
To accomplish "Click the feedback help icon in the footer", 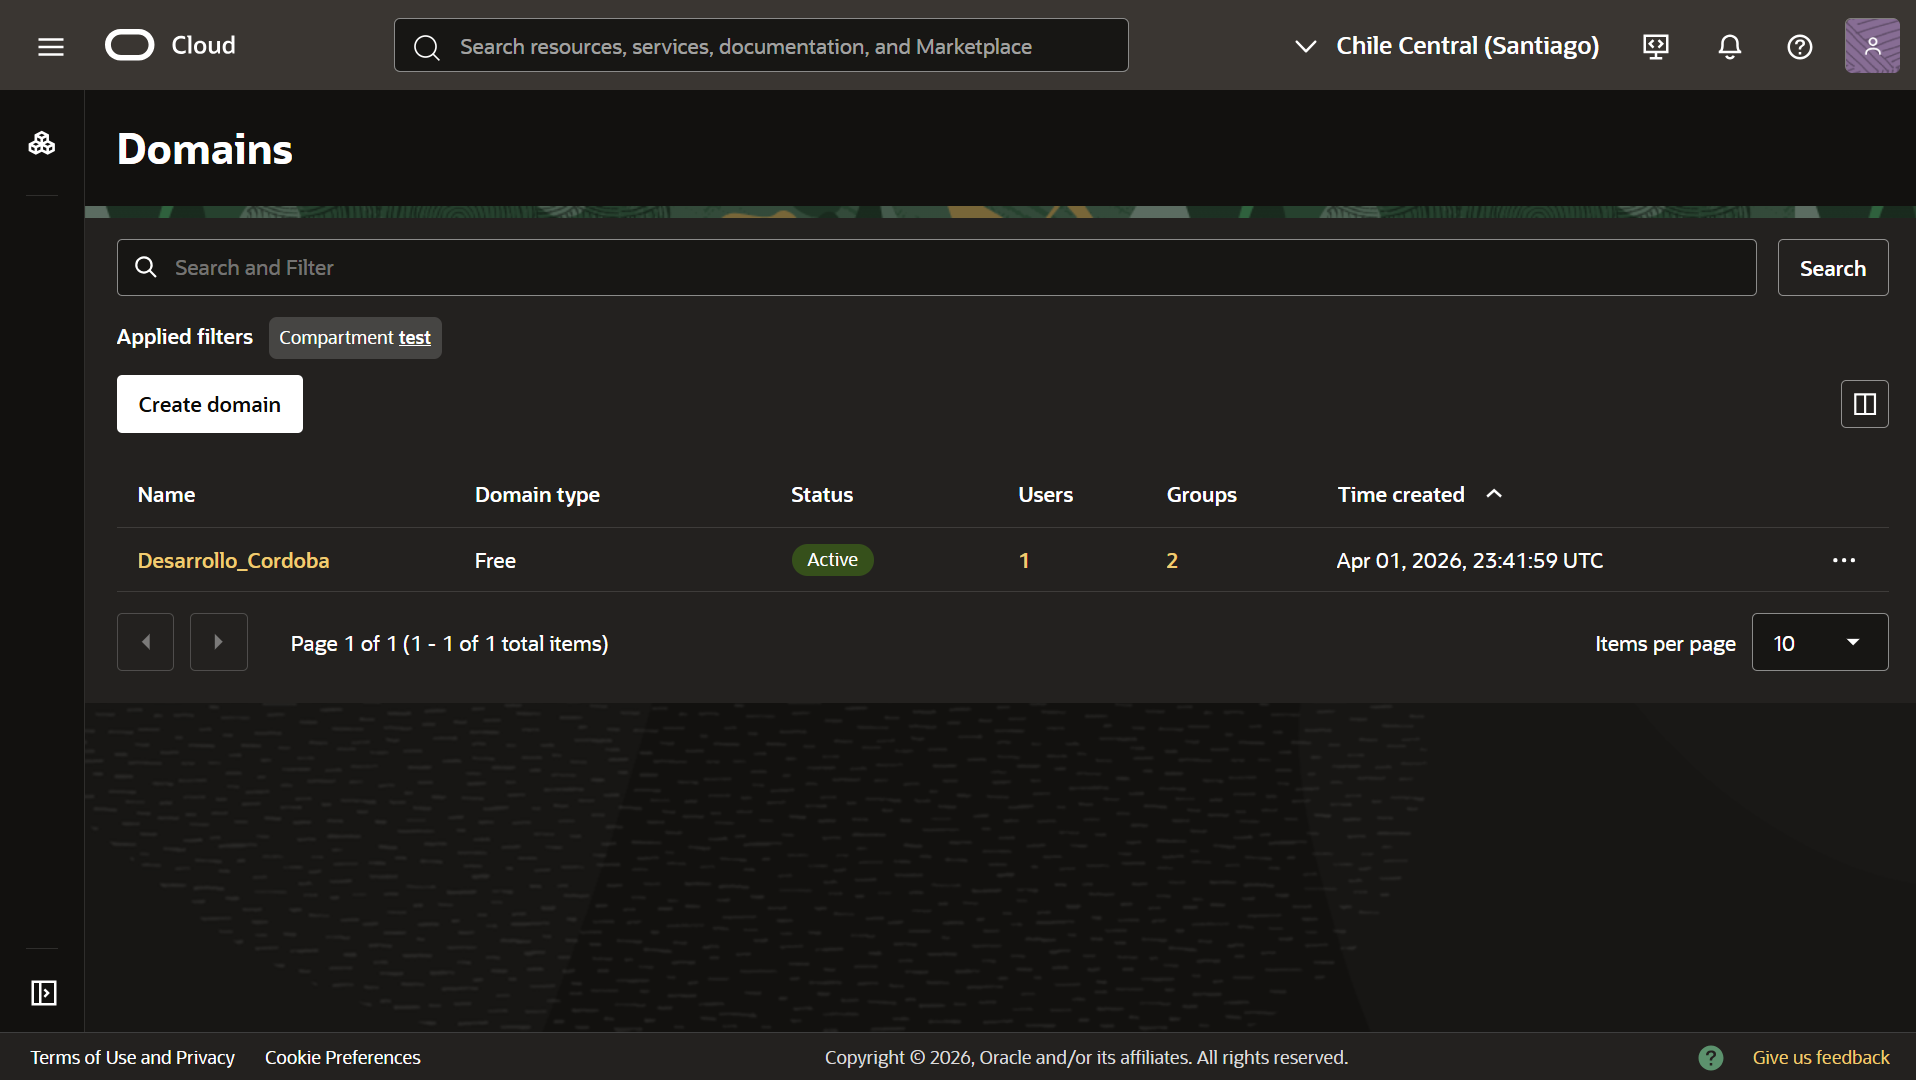I will 1712,1057.
